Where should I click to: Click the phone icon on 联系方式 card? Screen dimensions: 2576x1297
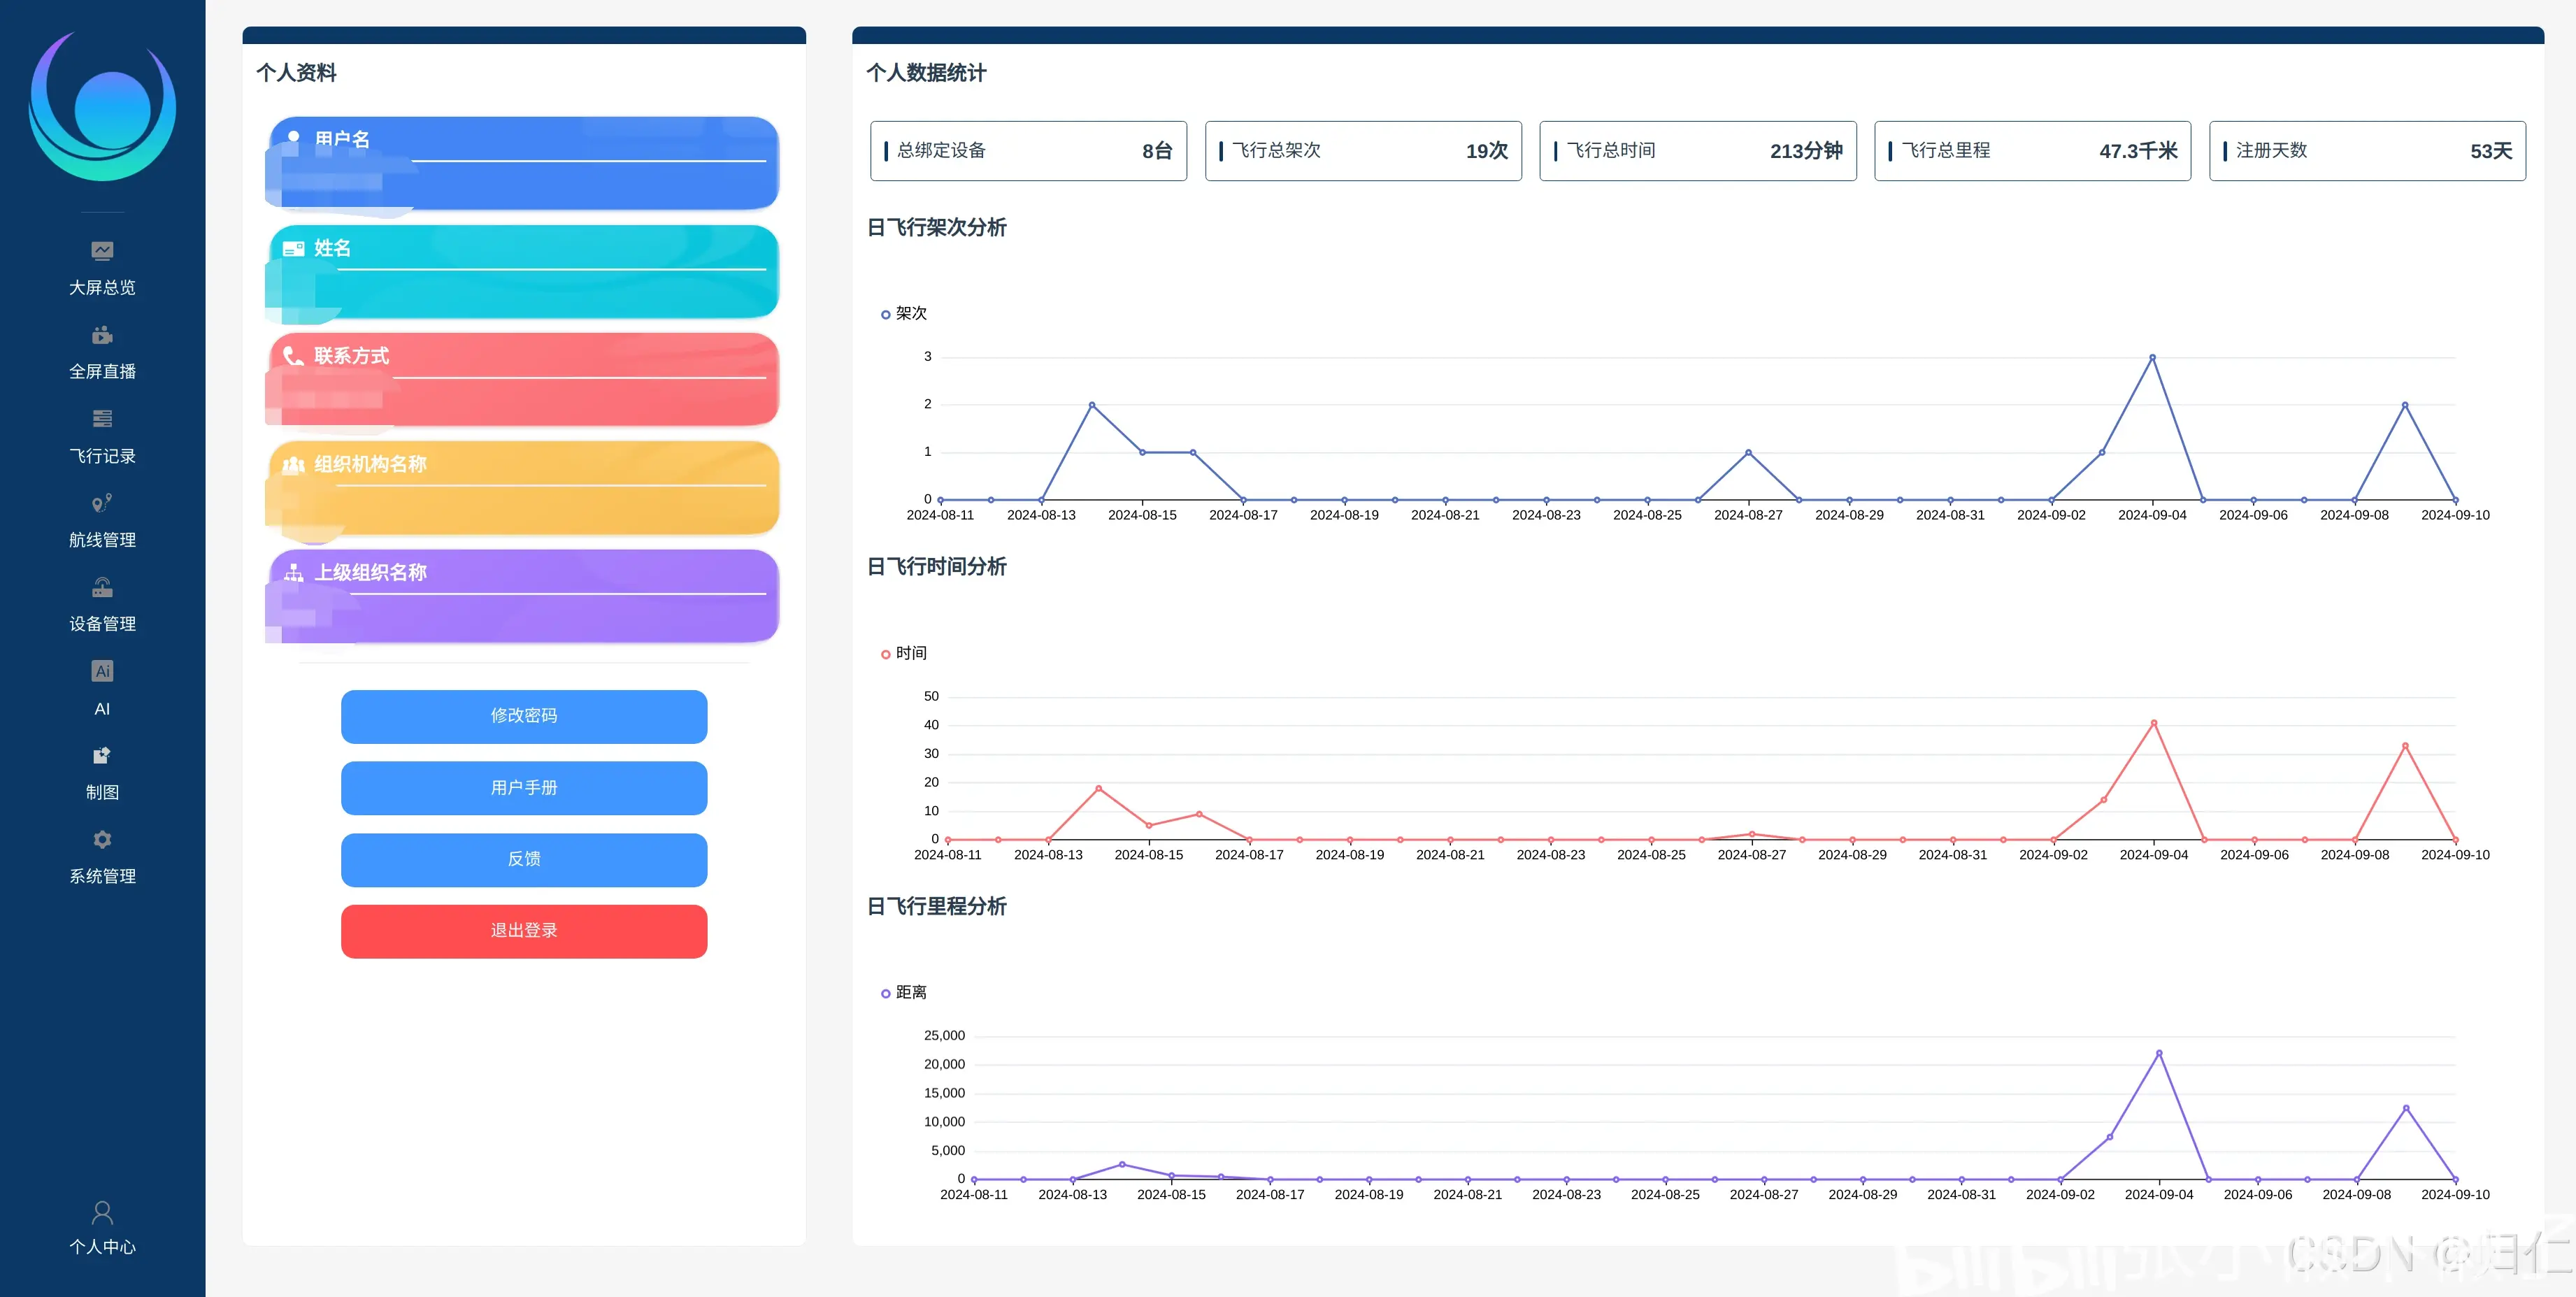[x=294, y=355]
